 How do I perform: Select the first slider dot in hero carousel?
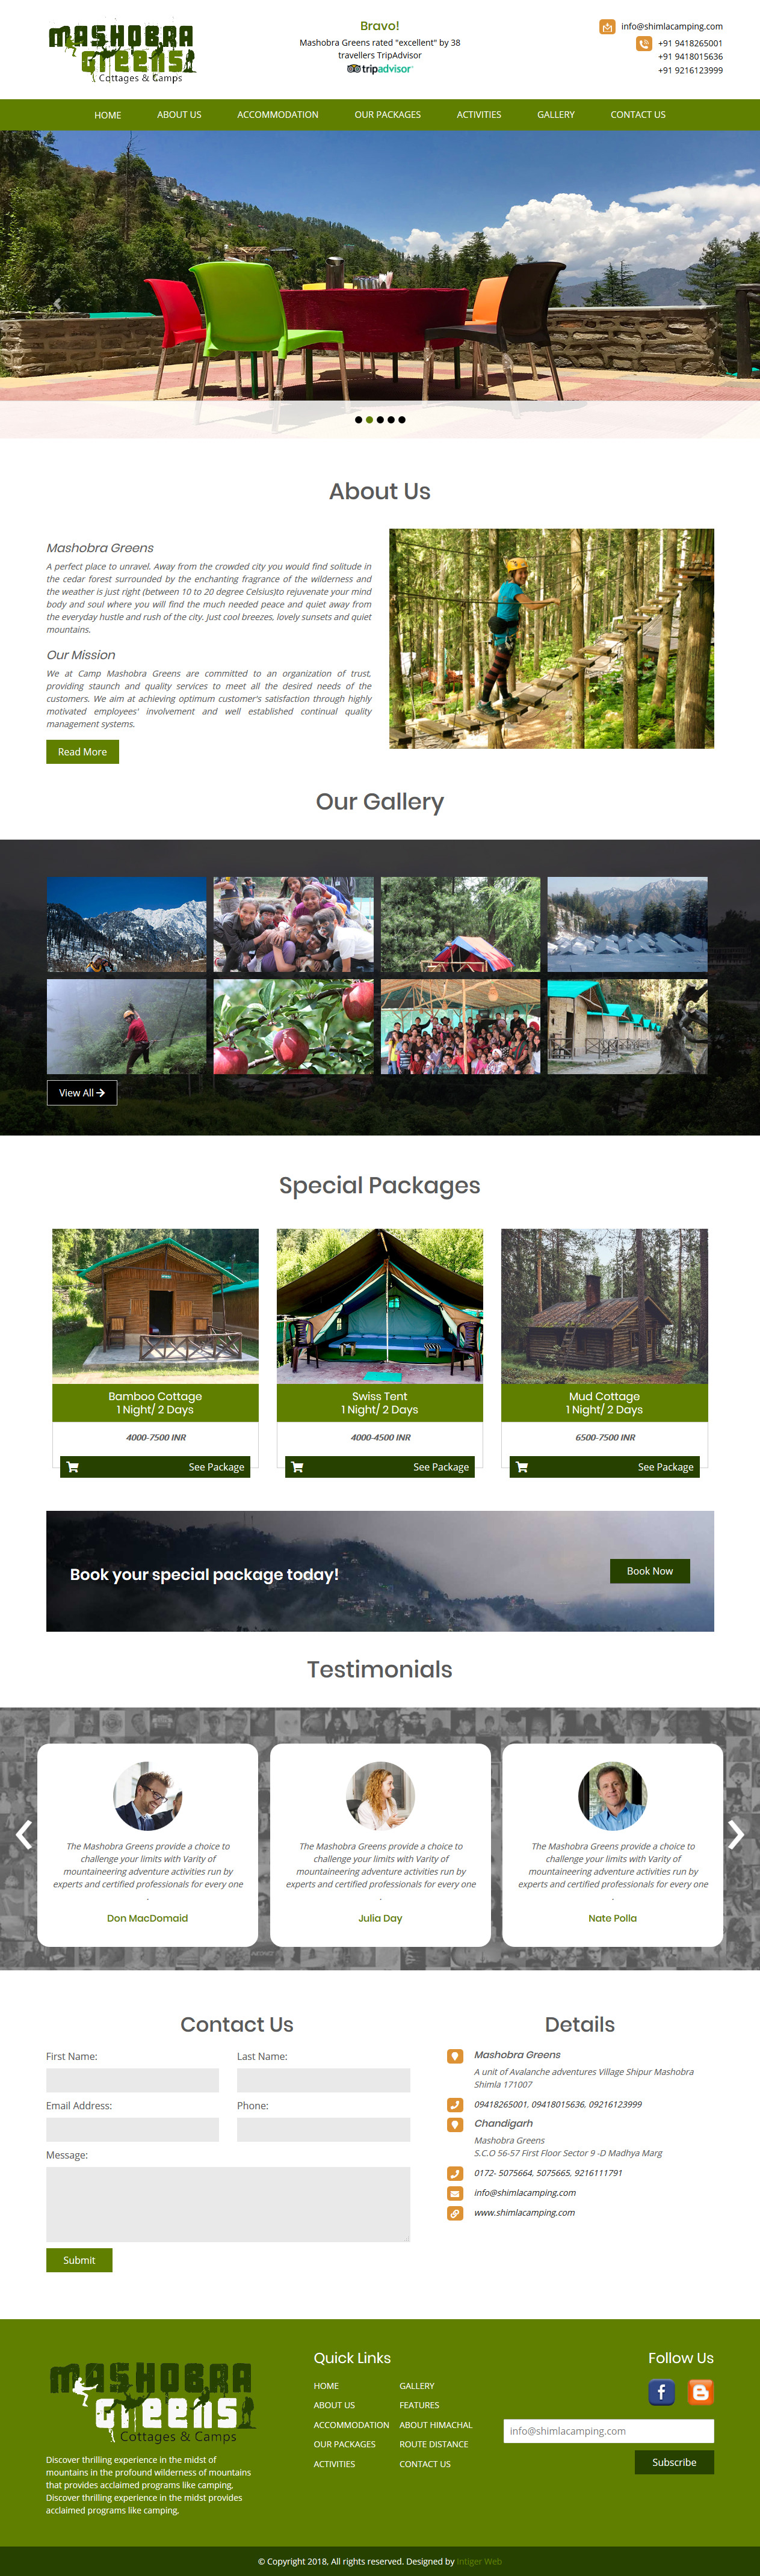coord(358,420)
